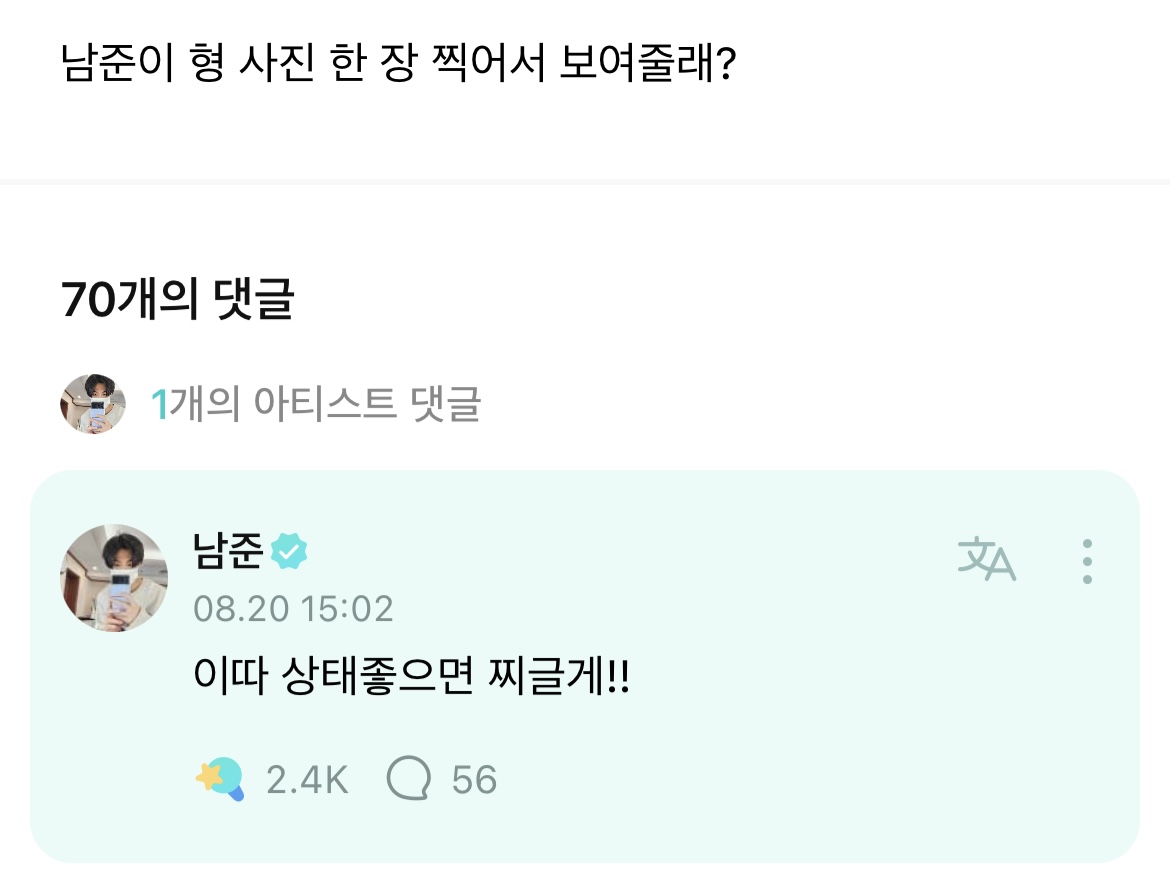Tap the translate icon on 남준's comment
Screen dimensions: 1170x887
tap(986, 560)
